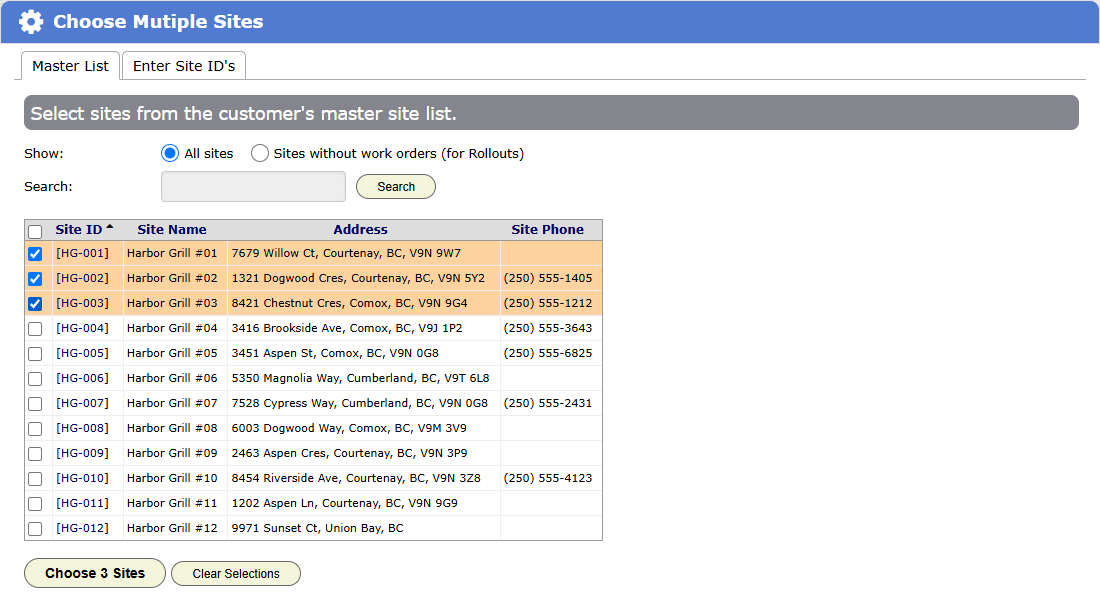Select Sites without work orders radio option
The height and width of the screenshot is (600, 1100).
click(260, 153)
